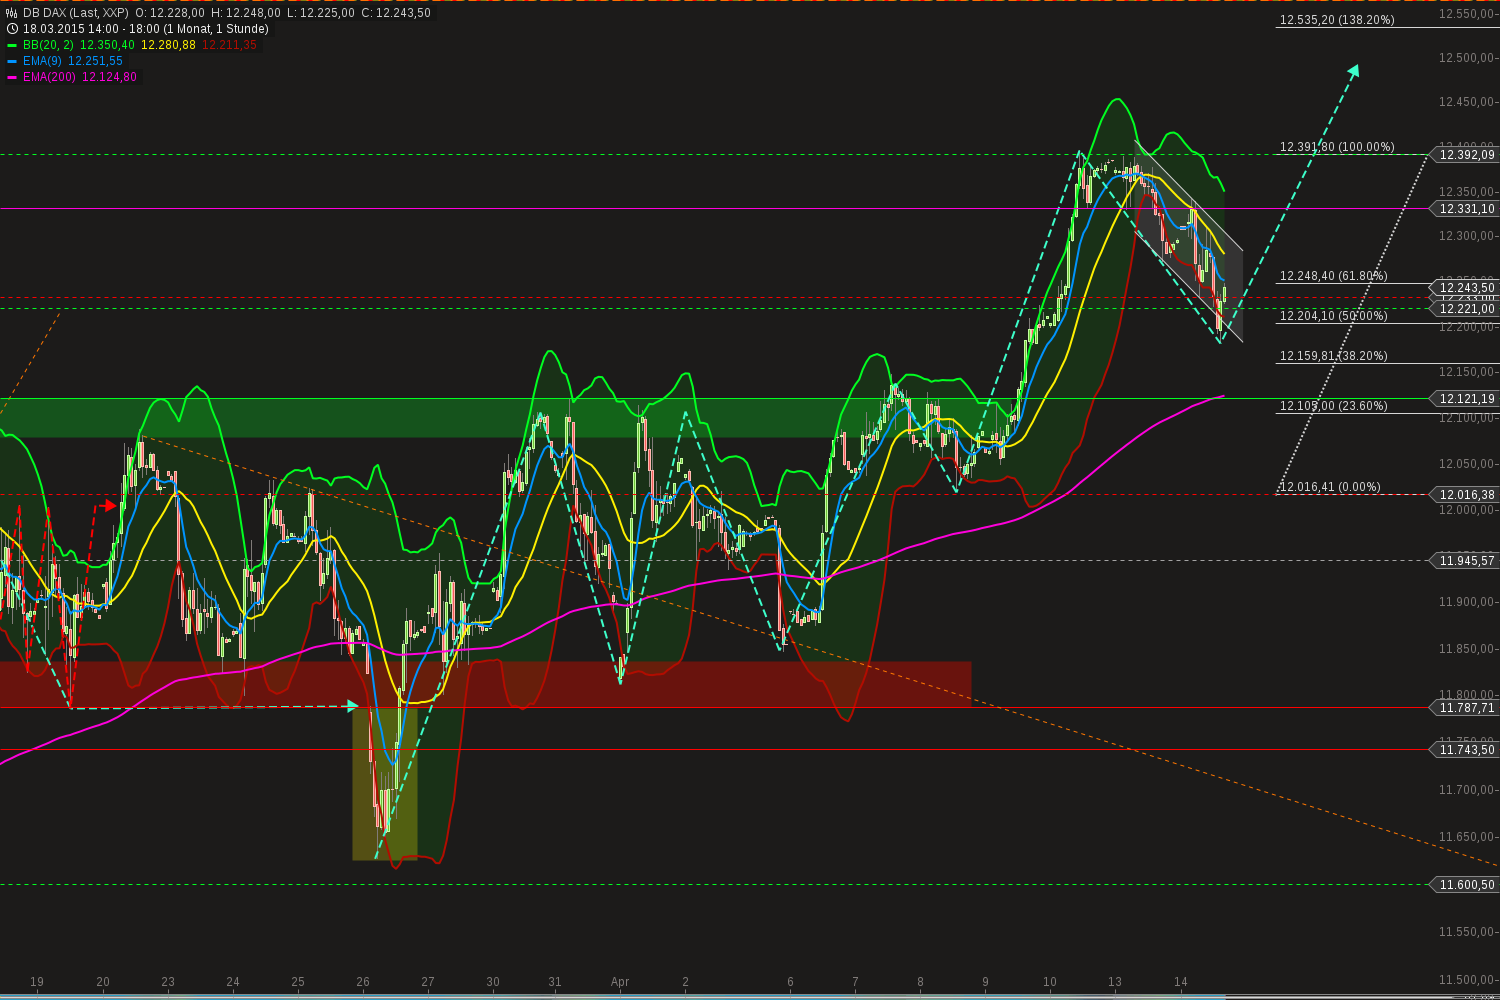This screenshot has height=1000, width=1500.
Task: Click the blue EMA(9) legend swatch
Action: point(12,61)
